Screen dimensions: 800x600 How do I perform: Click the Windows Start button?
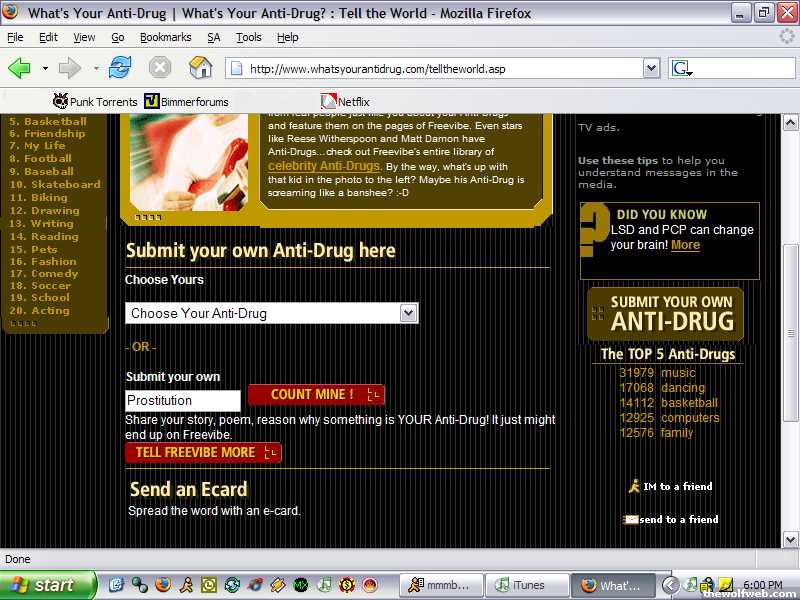click(48, 585)
